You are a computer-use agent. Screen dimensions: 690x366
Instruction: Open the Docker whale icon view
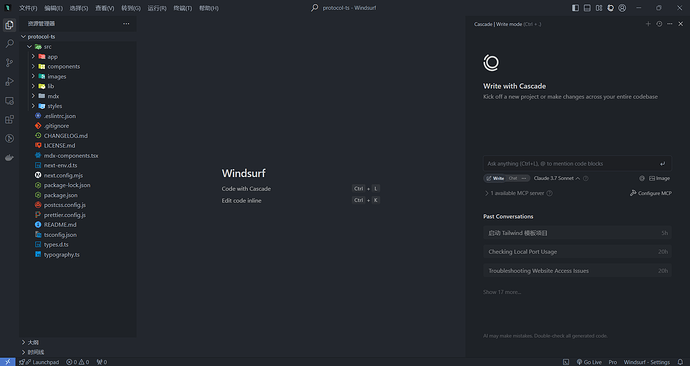point(9,157)
